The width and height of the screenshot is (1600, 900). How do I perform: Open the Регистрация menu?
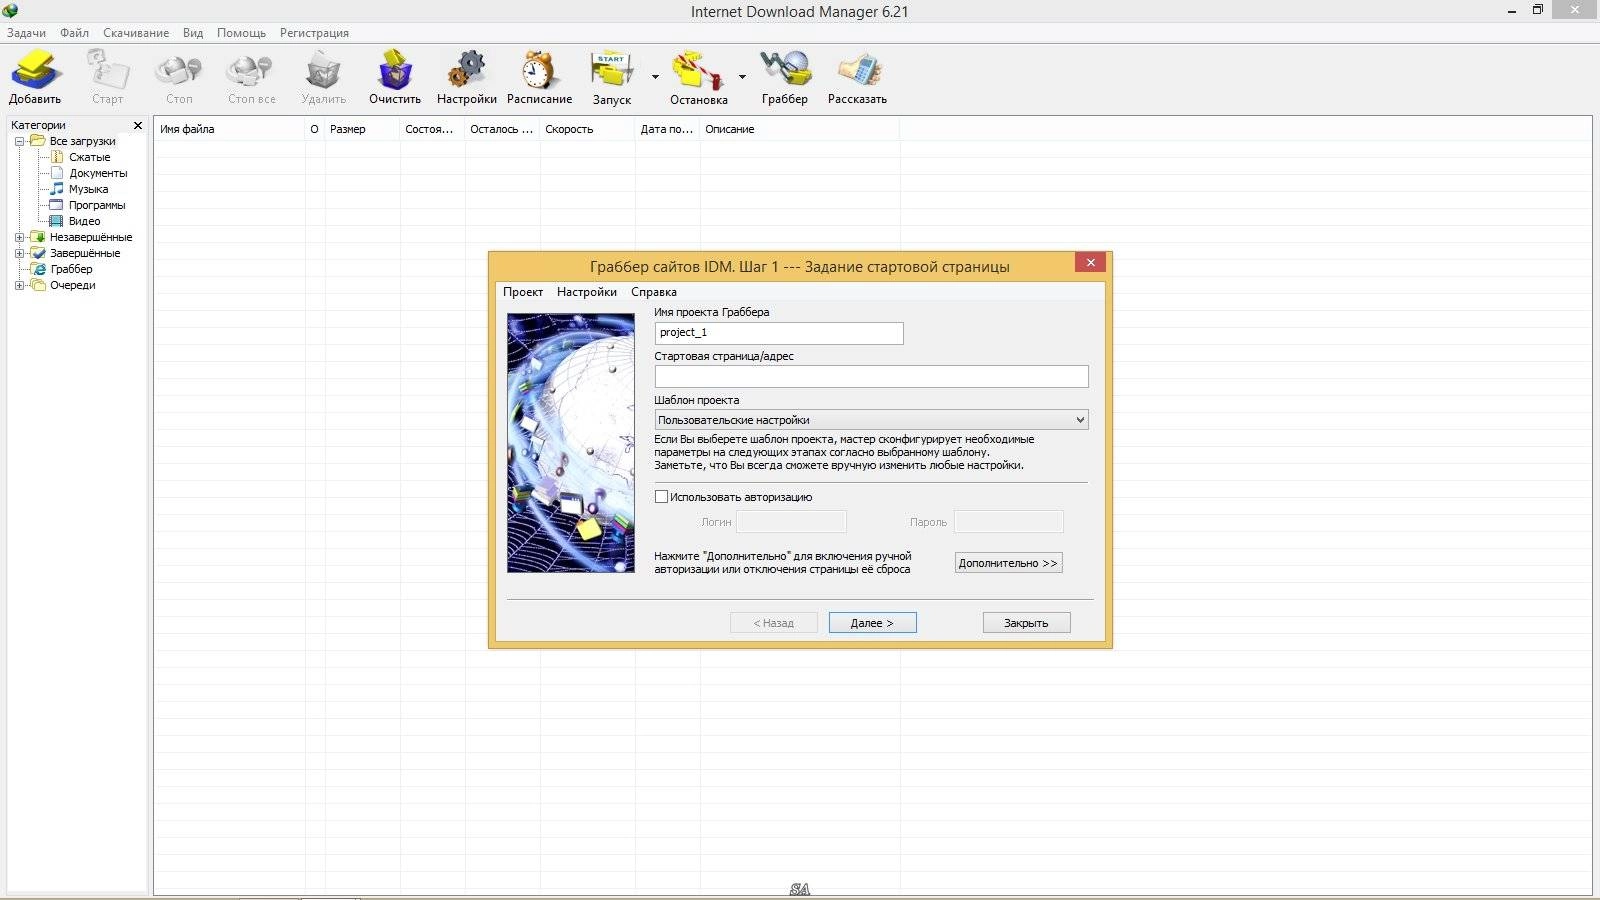(x=314, y=33)
